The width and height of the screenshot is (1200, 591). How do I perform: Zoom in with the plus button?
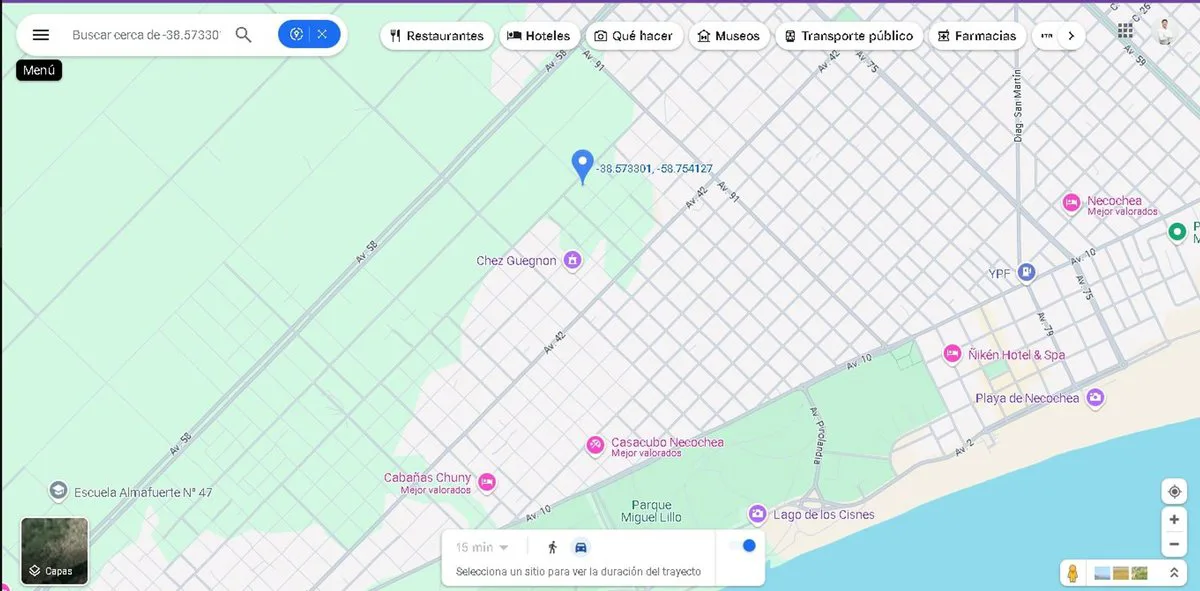point(1174,520)
